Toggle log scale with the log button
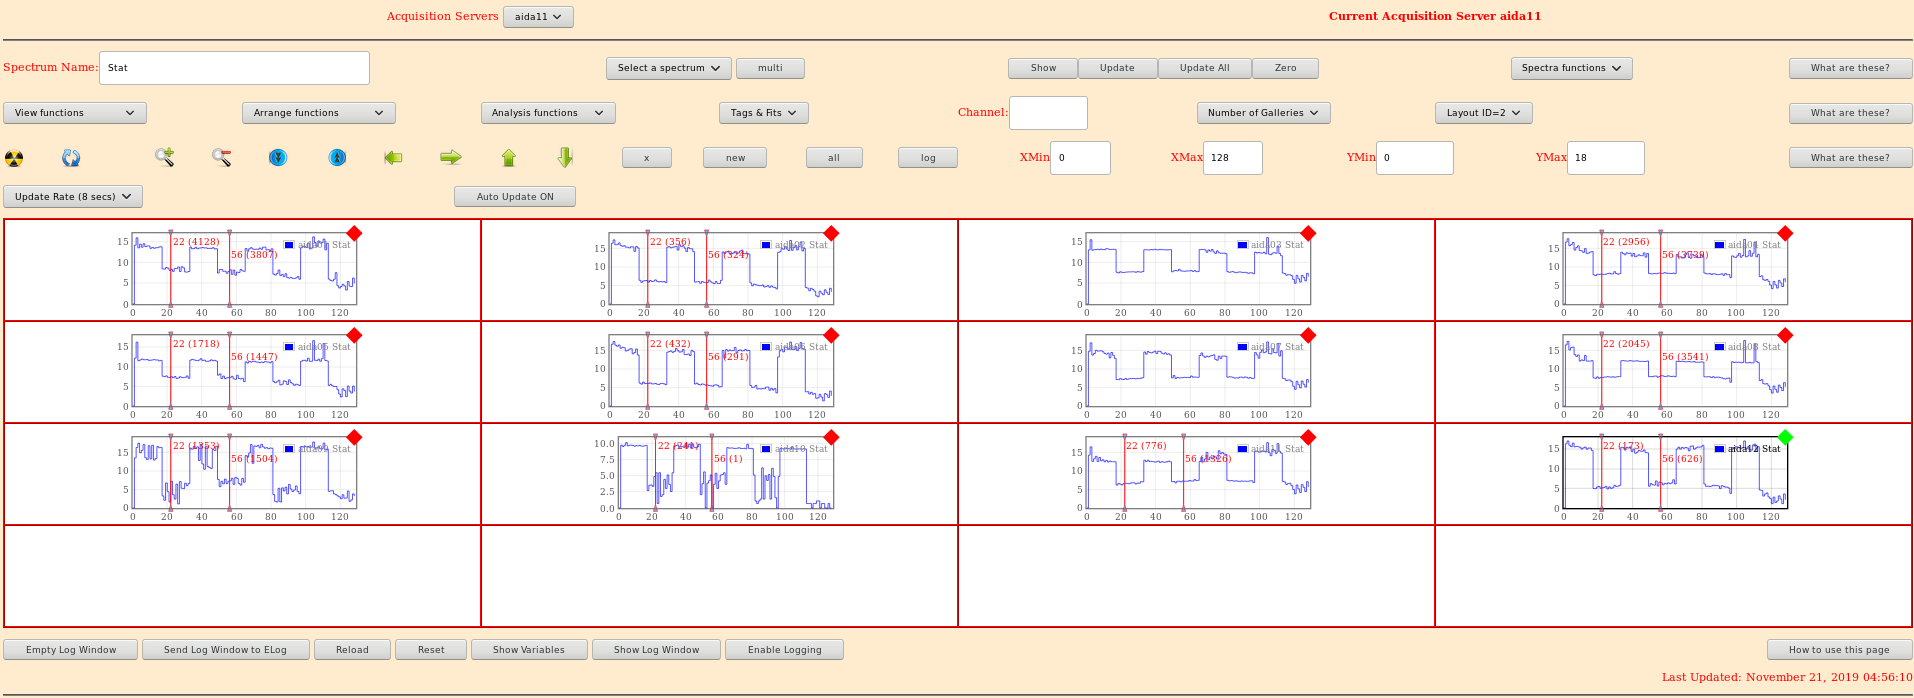The width and height of the screenshot is (1914, 698). (927, 158)
